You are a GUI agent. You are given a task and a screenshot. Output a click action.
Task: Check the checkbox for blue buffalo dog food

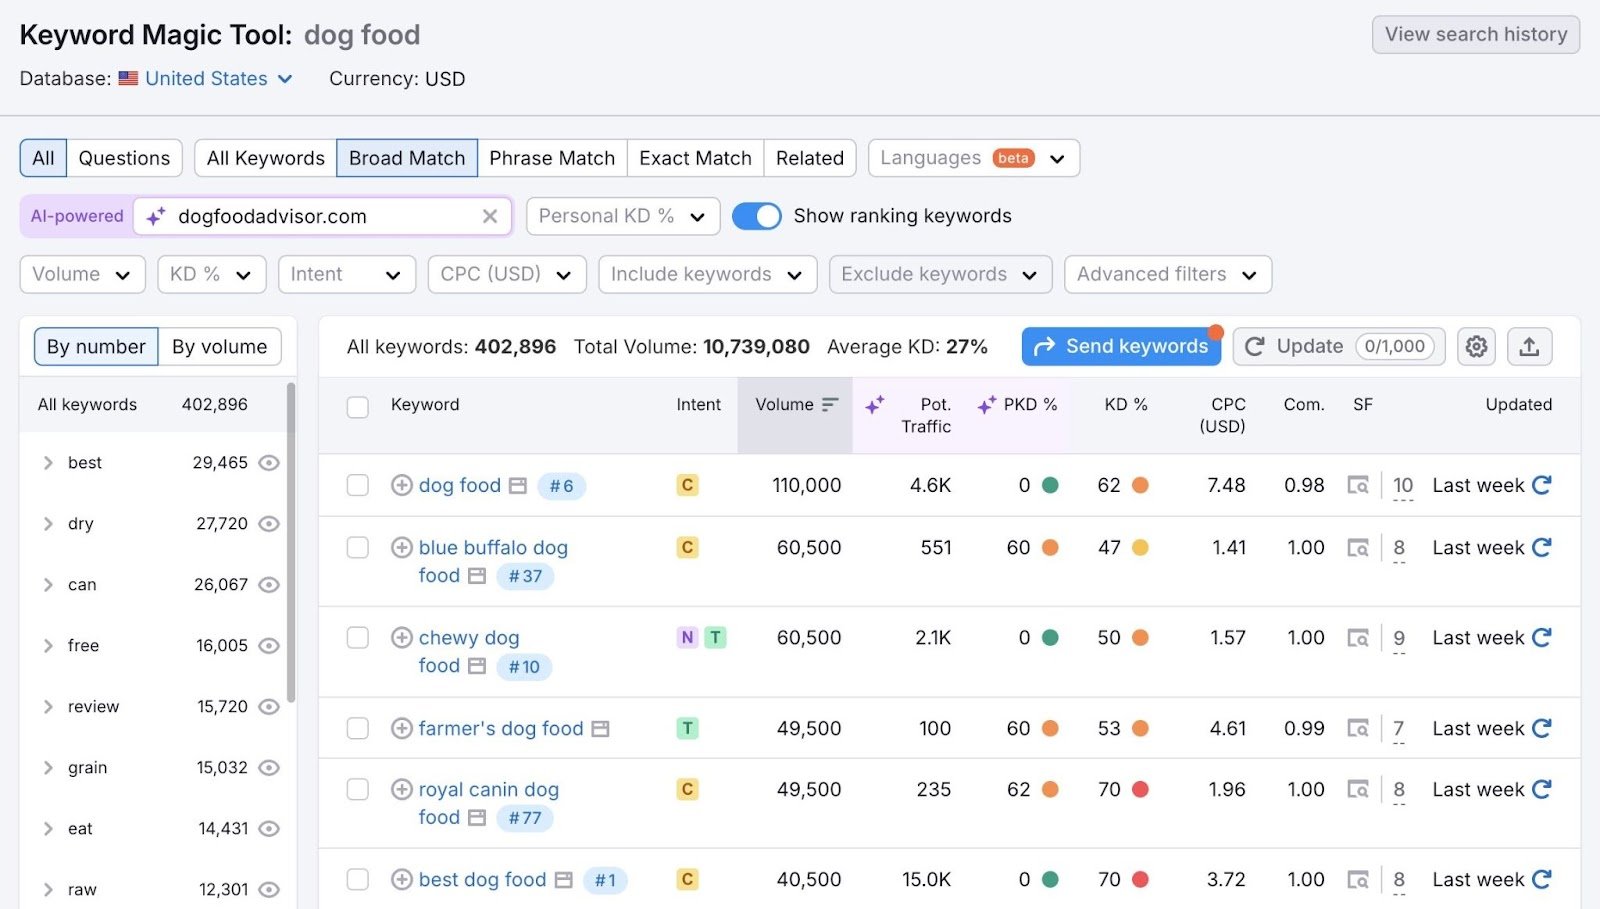click(x=357, y=548)
